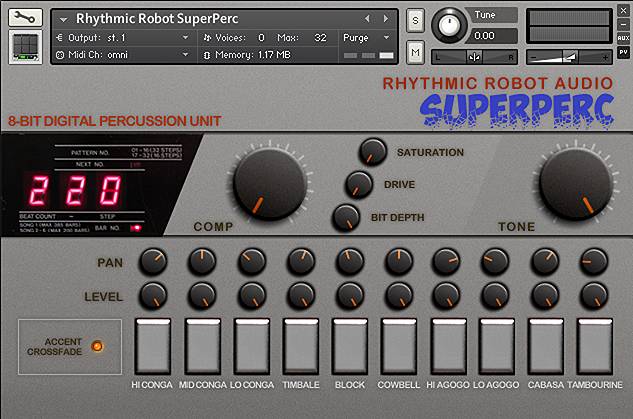Trigger the TAMBOURINE pad
Image resolution: width=633 pixels, height=419 pixels.
click(595, 346)
